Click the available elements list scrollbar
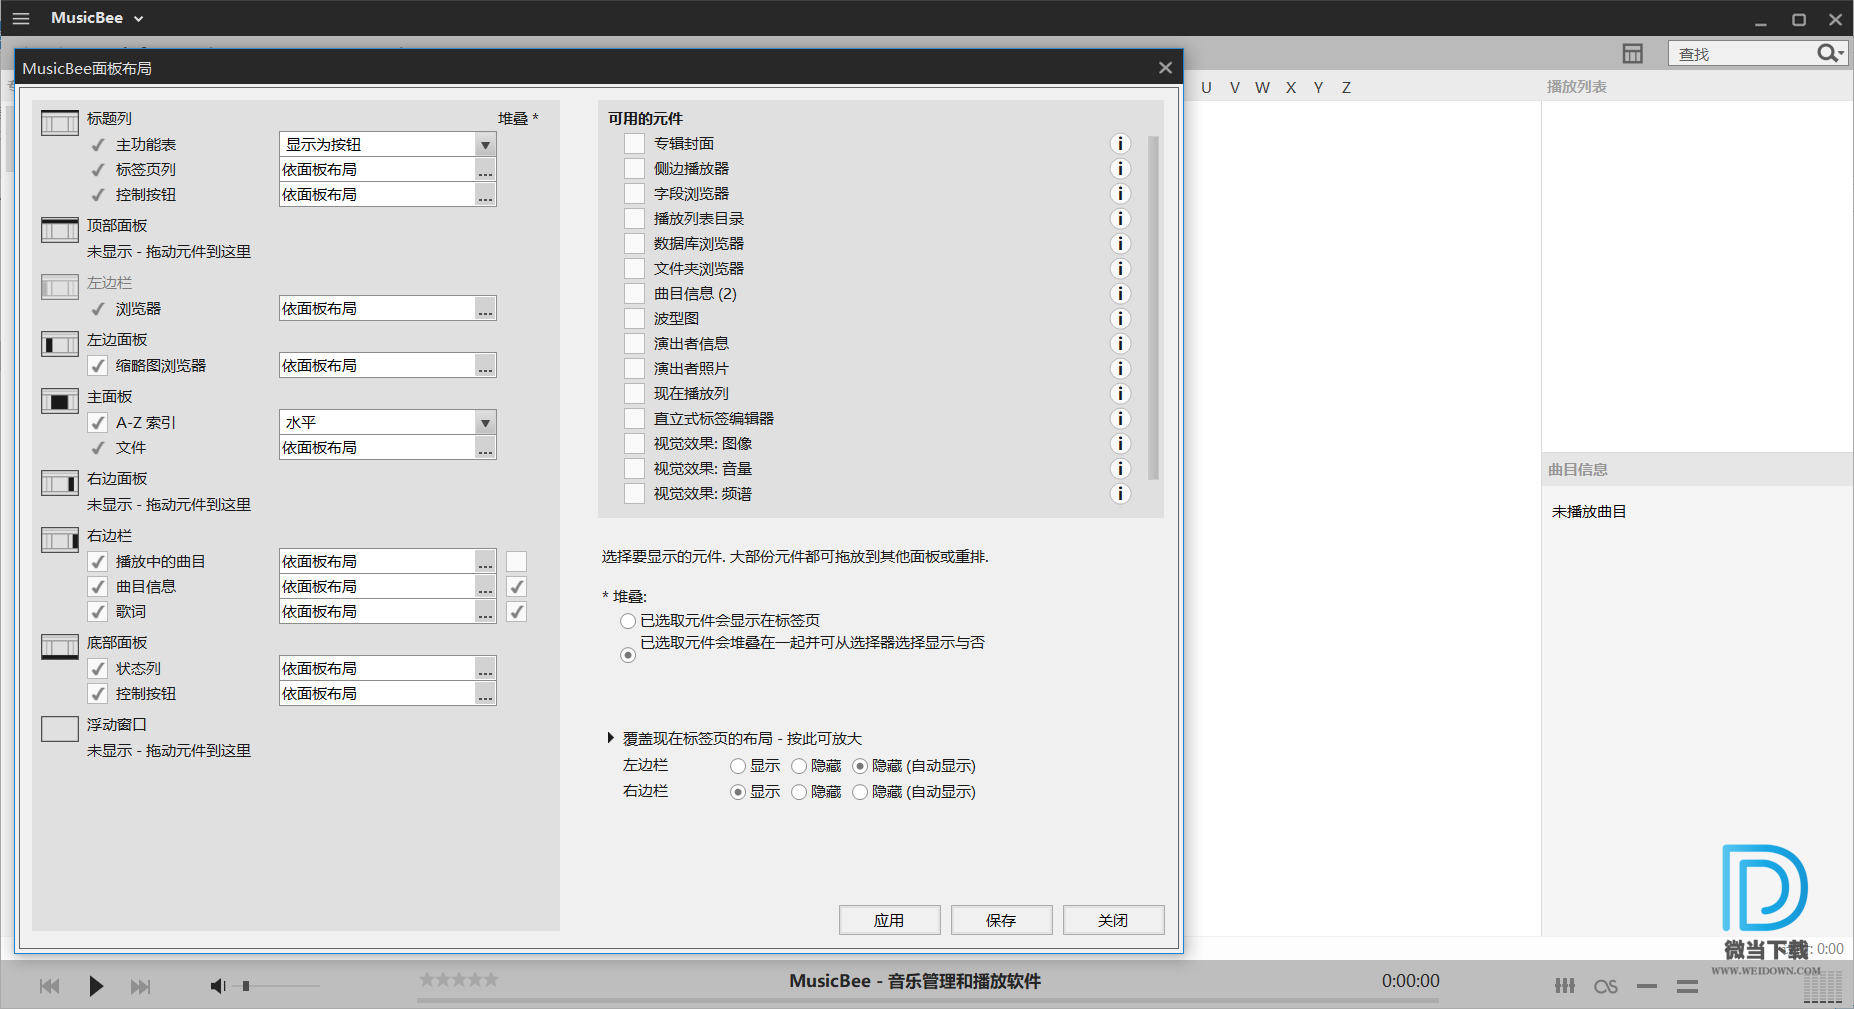 1153,308
